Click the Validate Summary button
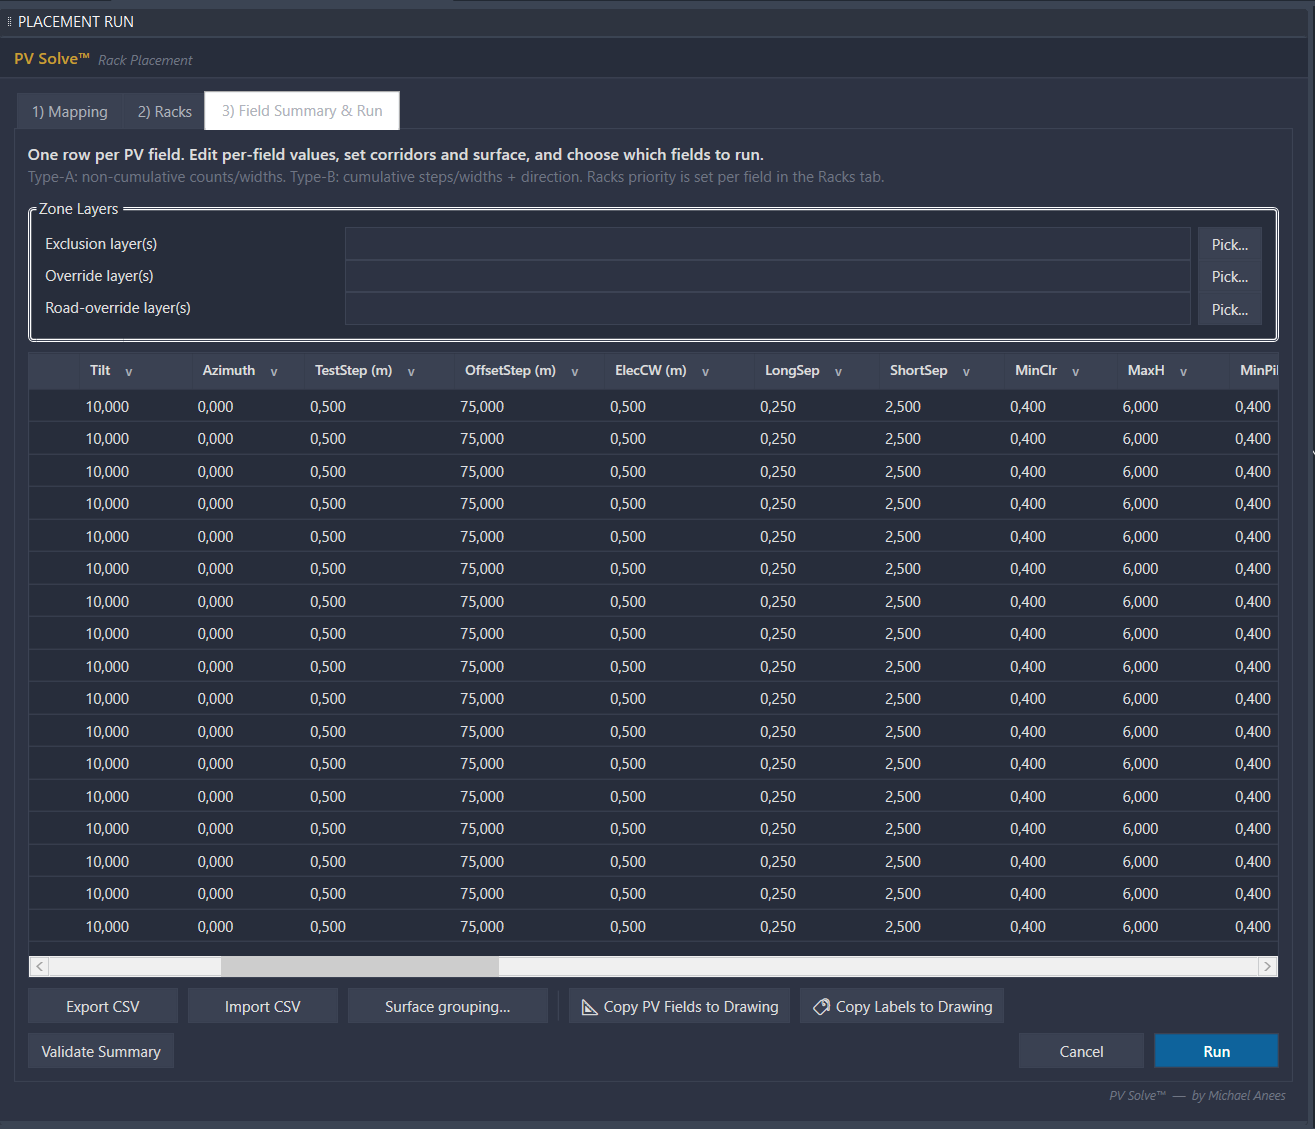Viewport: 1315px width, 1129px height. [101, 1051]
